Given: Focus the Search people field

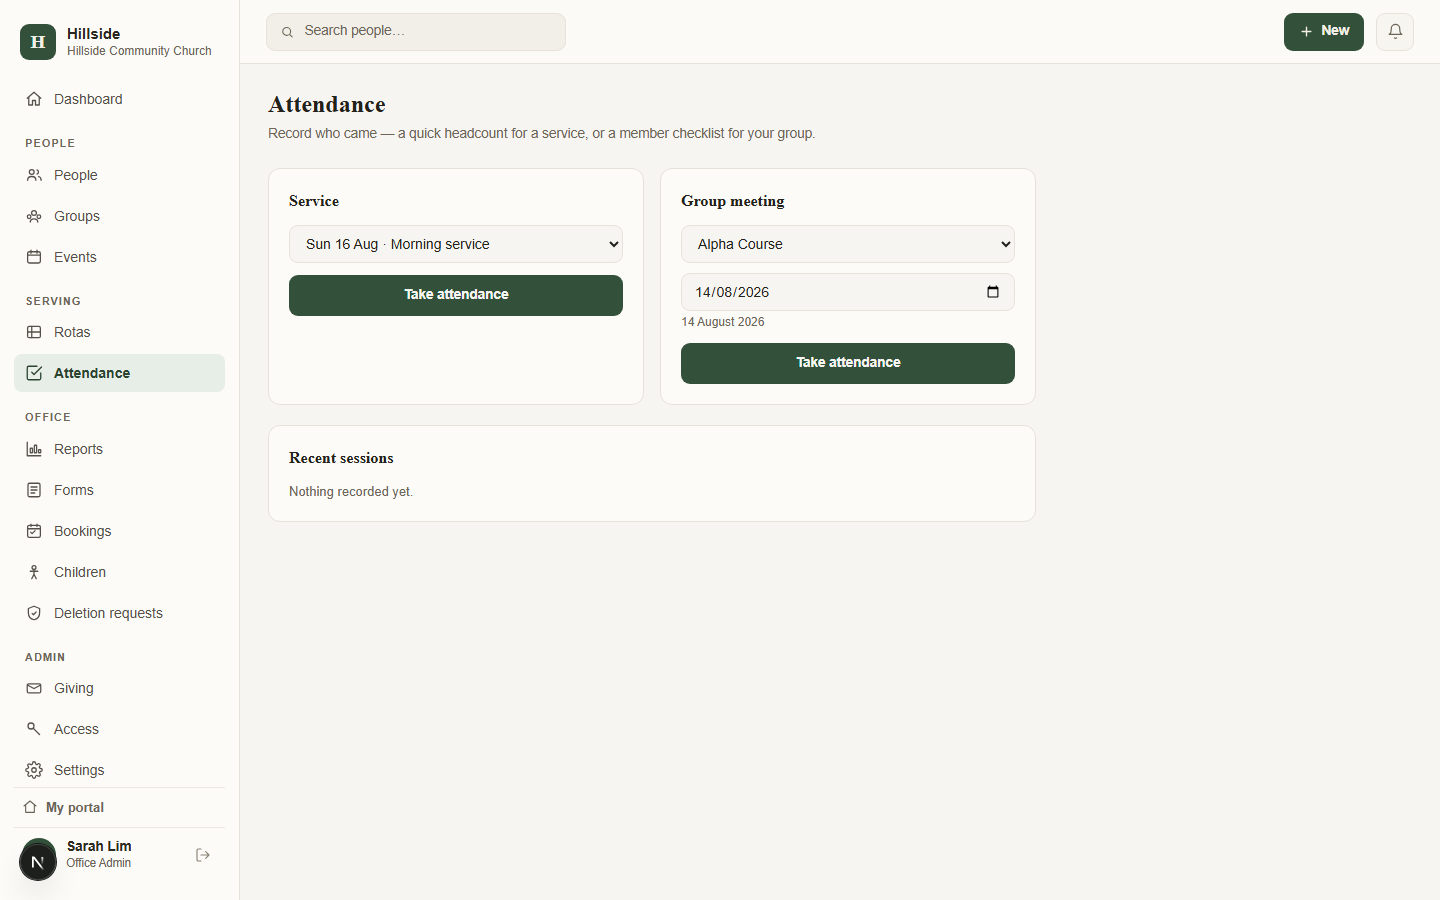Looking at the screenshot, I should coord(416,32).
